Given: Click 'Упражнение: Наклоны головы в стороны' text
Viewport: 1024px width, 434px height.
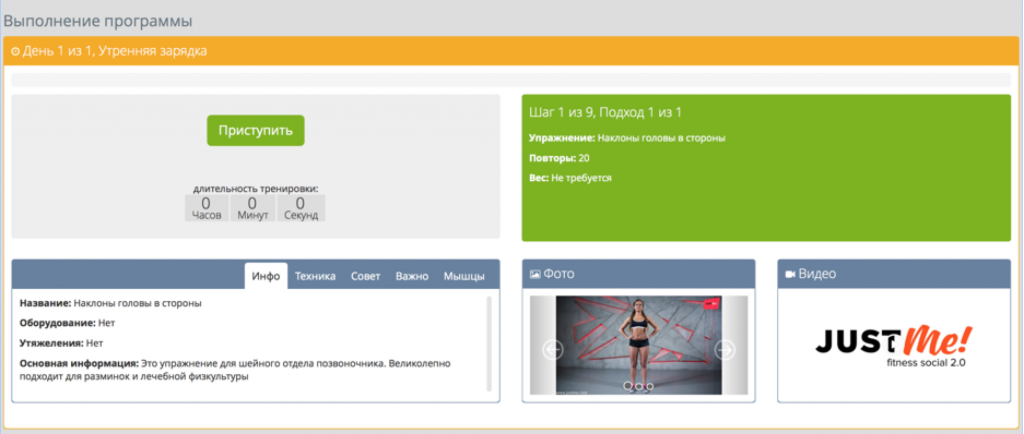Looking at the screenshot, I should pos(627,138).
